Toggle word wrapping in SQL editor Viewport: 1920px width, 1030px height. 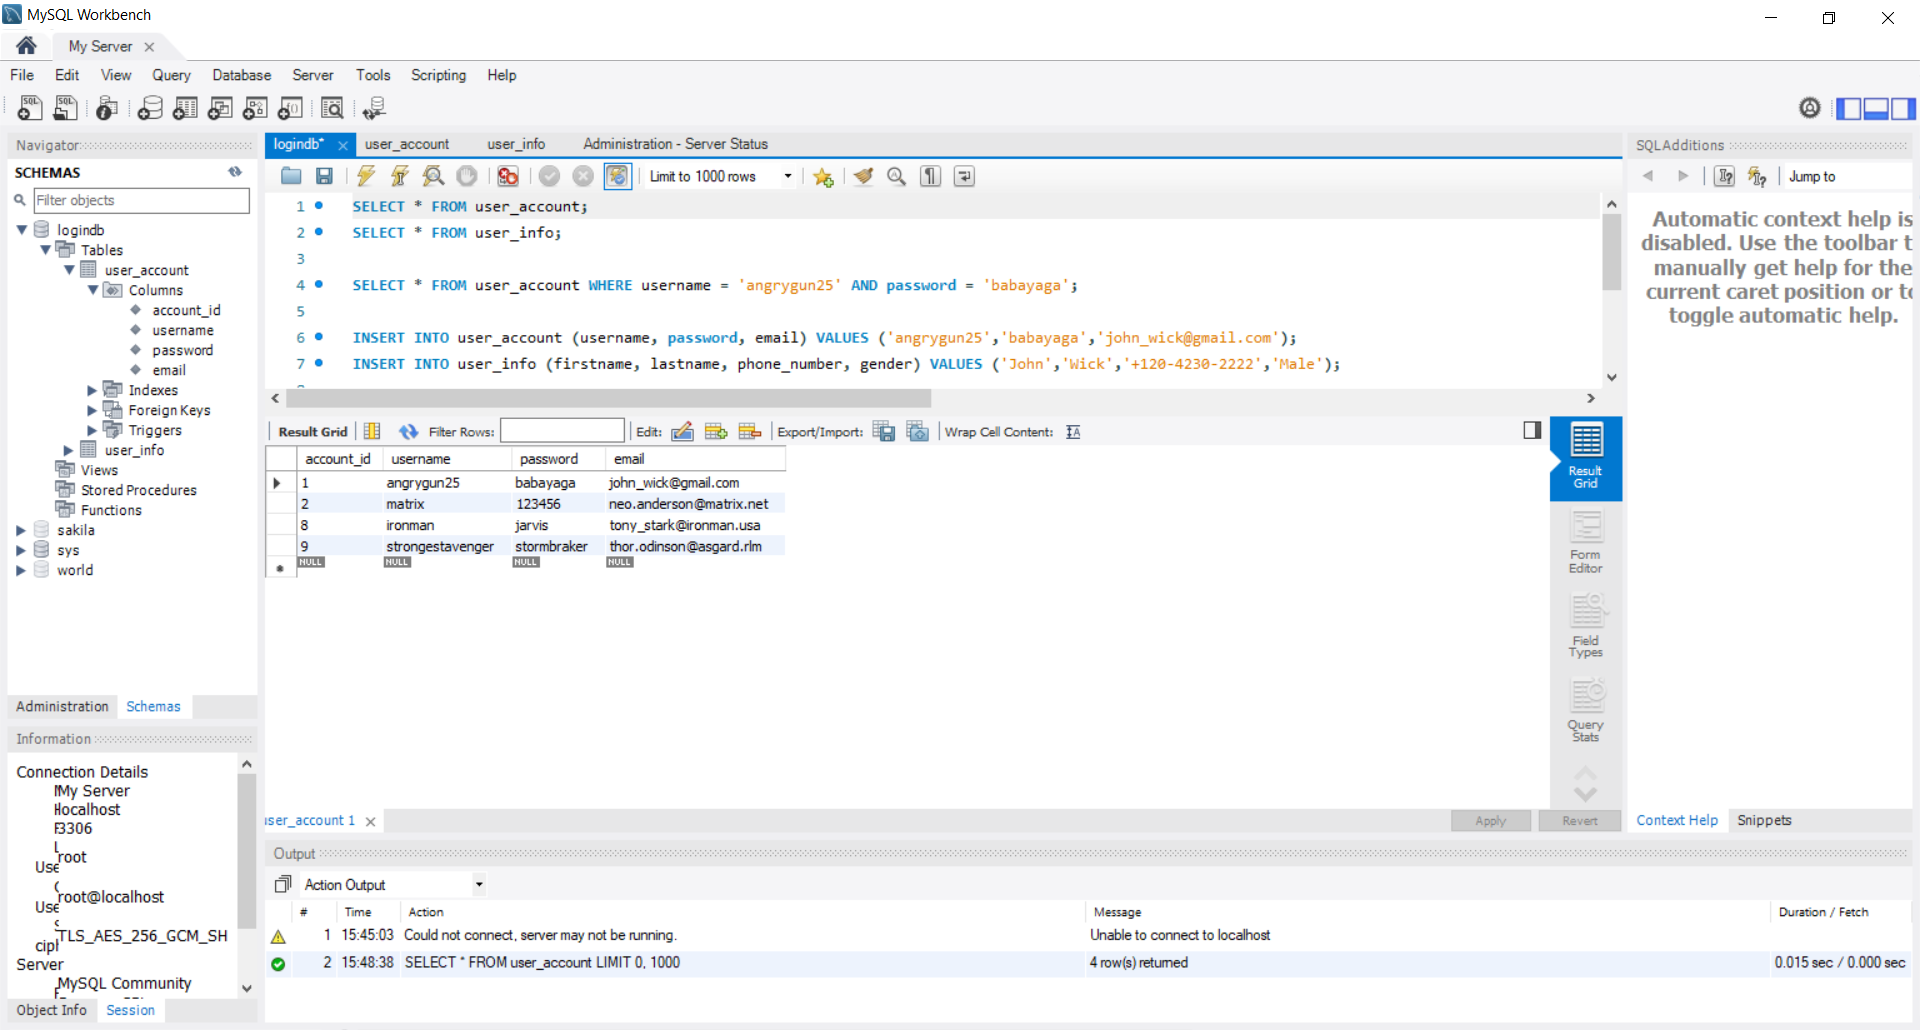964,176
